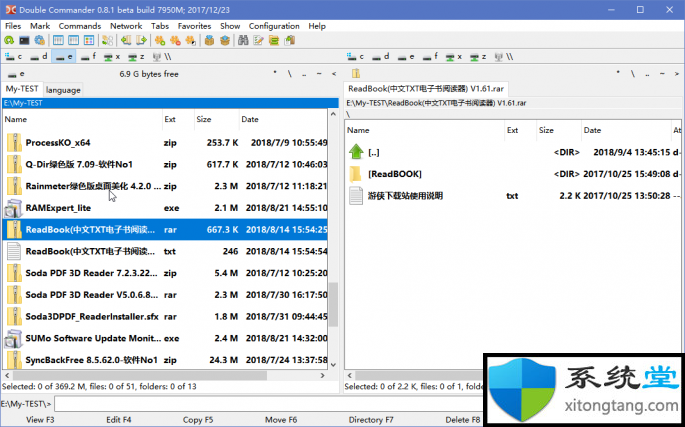Select drive f in right panel drive bar
Image resolution: width=685 pixels, height=427 pixels.
tap(430, 56)
